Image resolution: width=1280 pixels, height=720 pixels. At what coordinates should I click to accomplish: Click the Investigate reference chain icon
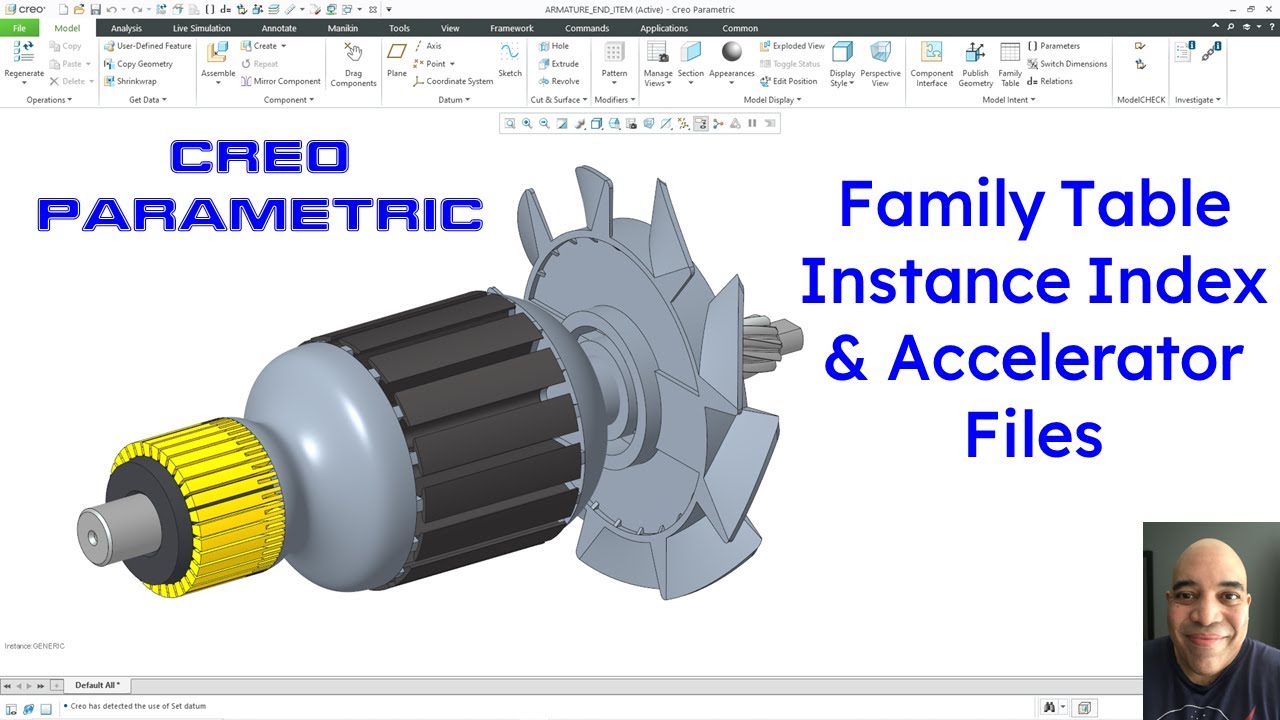pyautogui.click(x=1211, y=52)
